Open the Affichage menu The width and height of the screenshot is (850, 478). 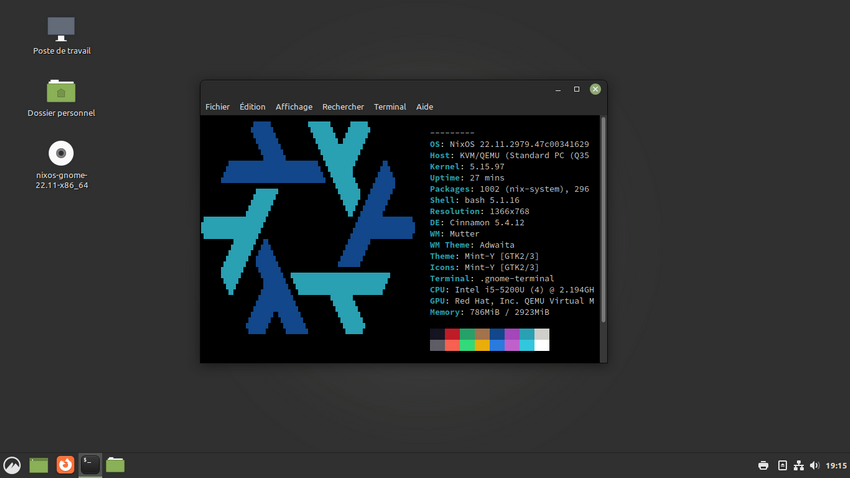(x=294, y=107)
